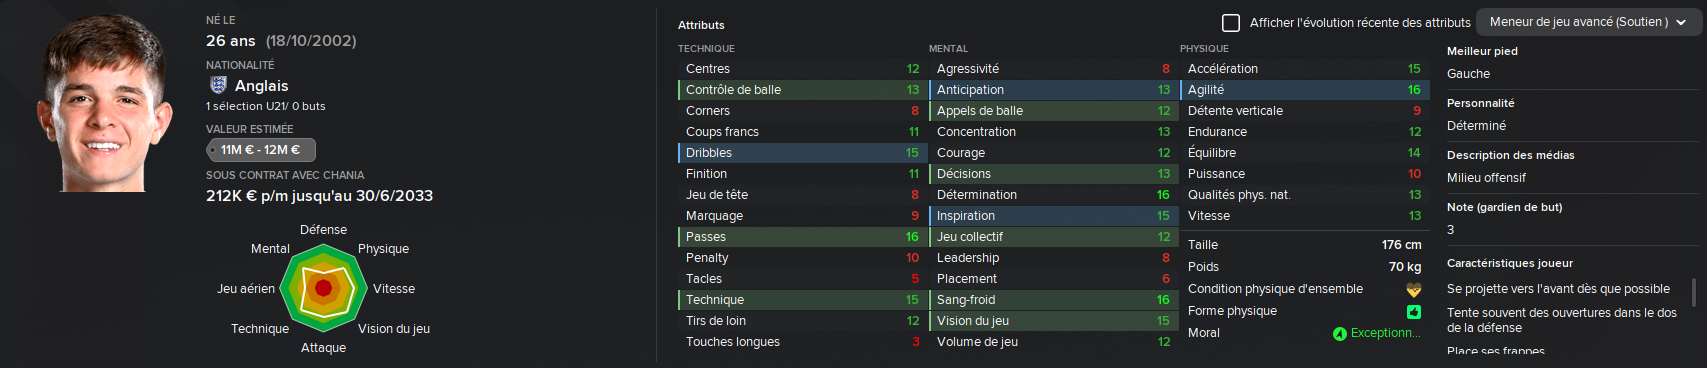Click the player traits panel scrollbar
Screen dimensions: 1707x368
coord(1693,292)
